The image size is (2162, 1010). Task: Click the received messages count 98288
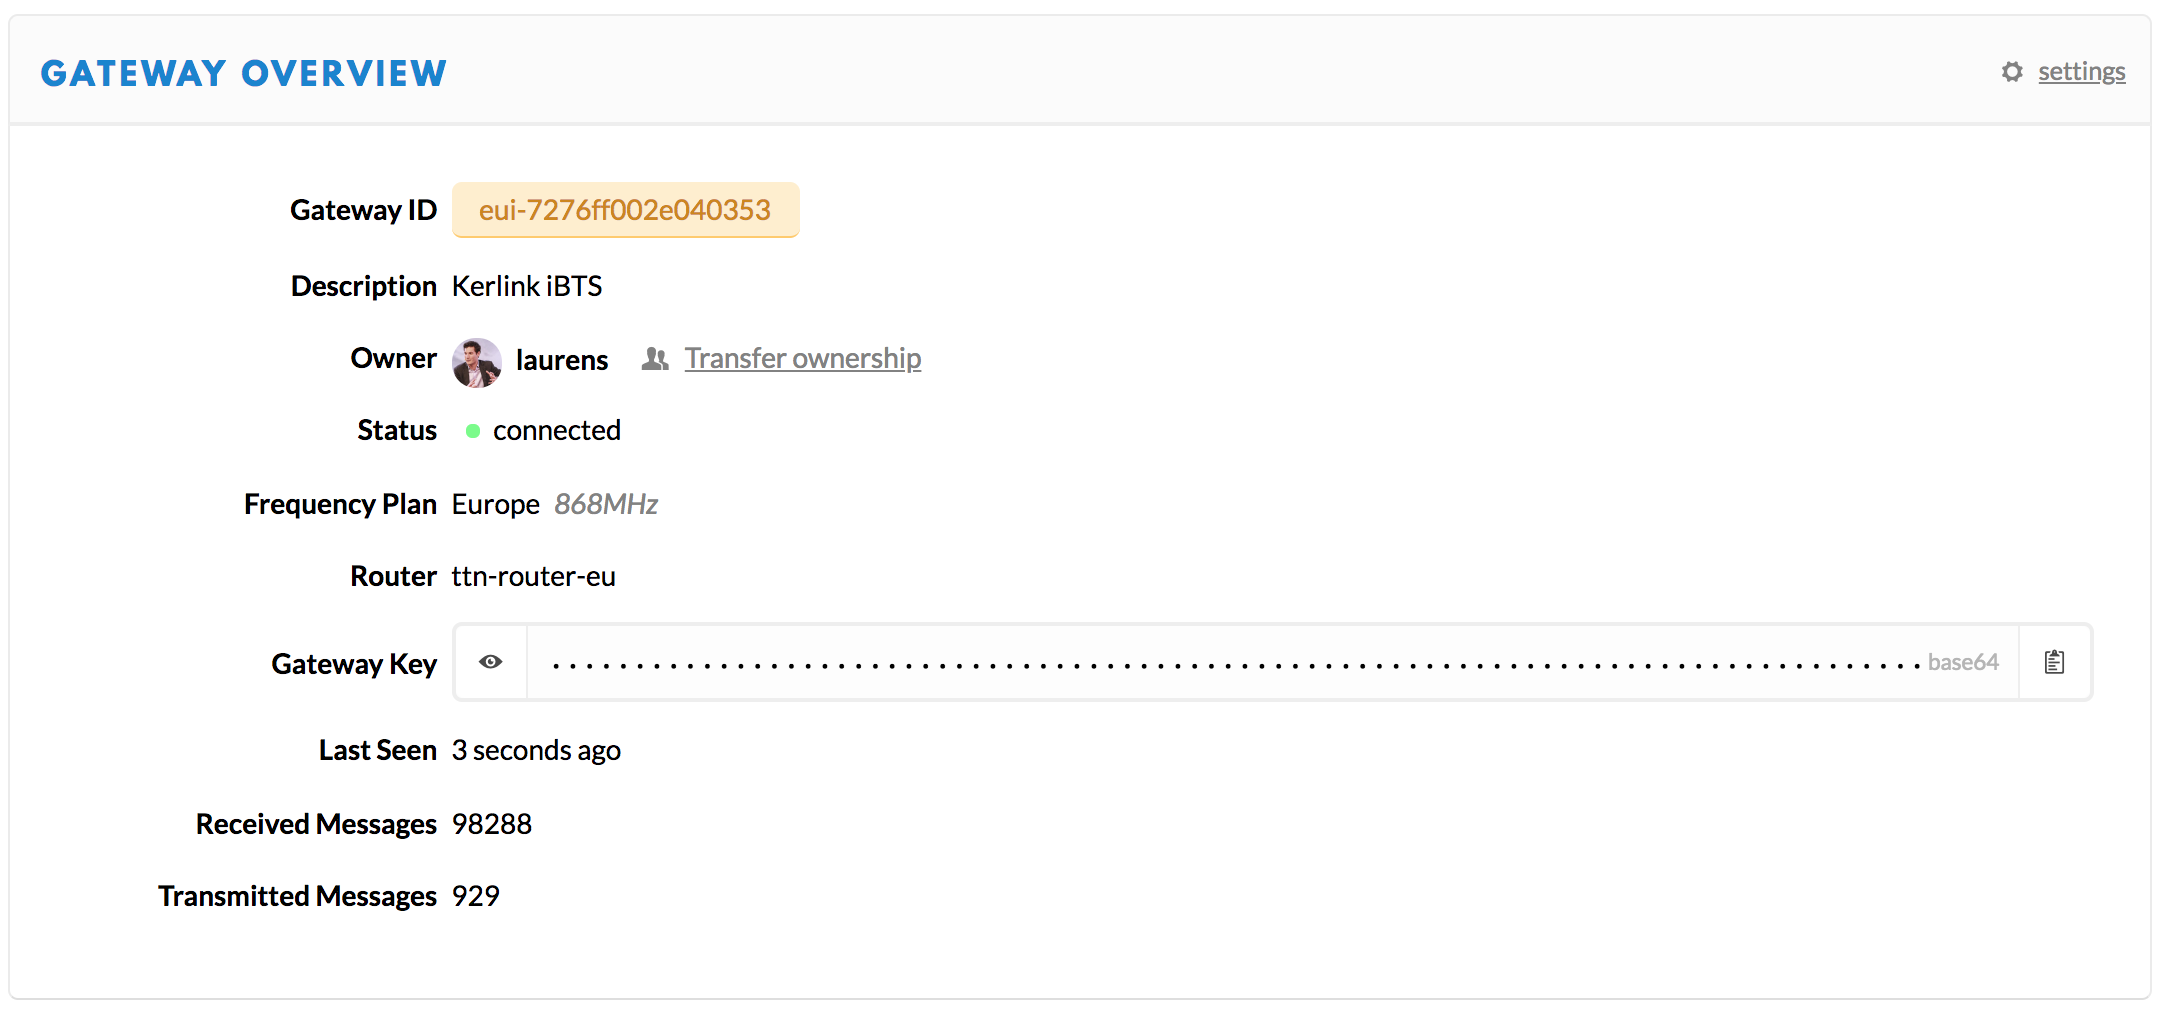pyautogui.click(x=492, y=824)
